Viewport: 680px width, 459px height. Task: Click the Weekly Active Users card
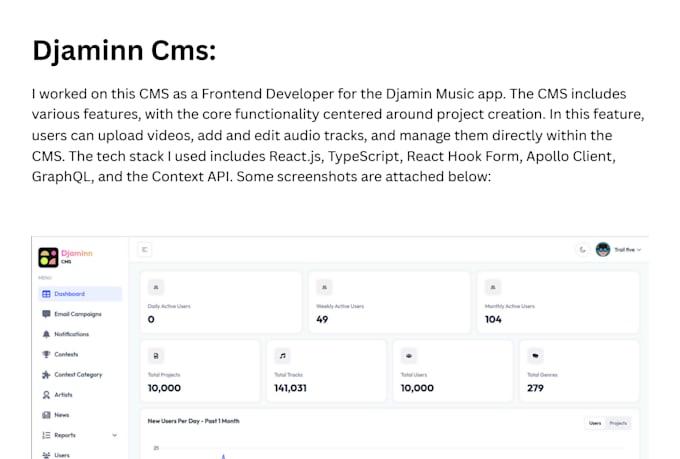pos(389,302)
